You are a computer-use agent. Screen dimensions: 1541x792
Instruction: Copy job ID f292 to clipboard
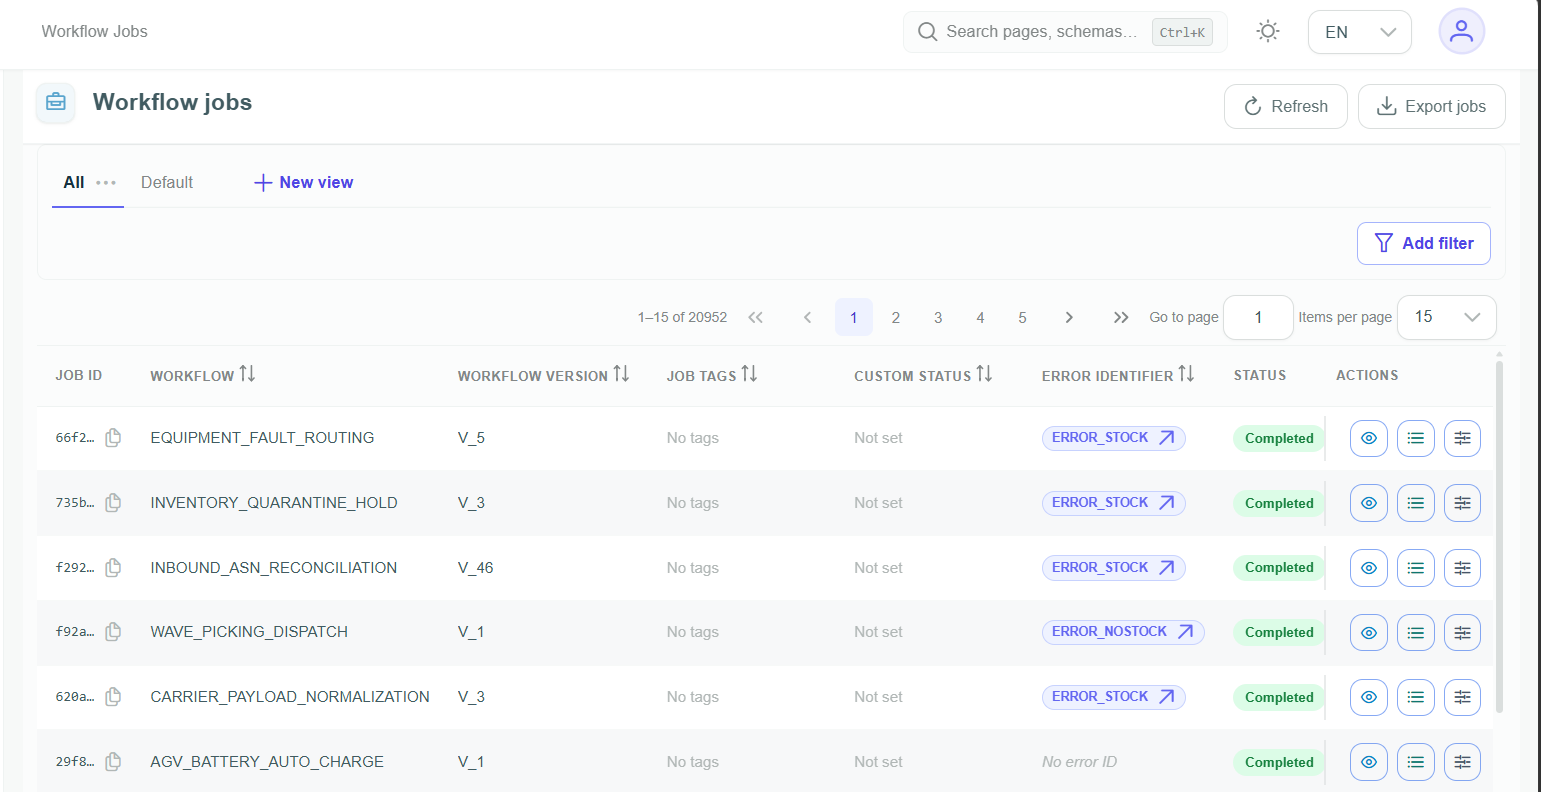(x=113, y=568)
